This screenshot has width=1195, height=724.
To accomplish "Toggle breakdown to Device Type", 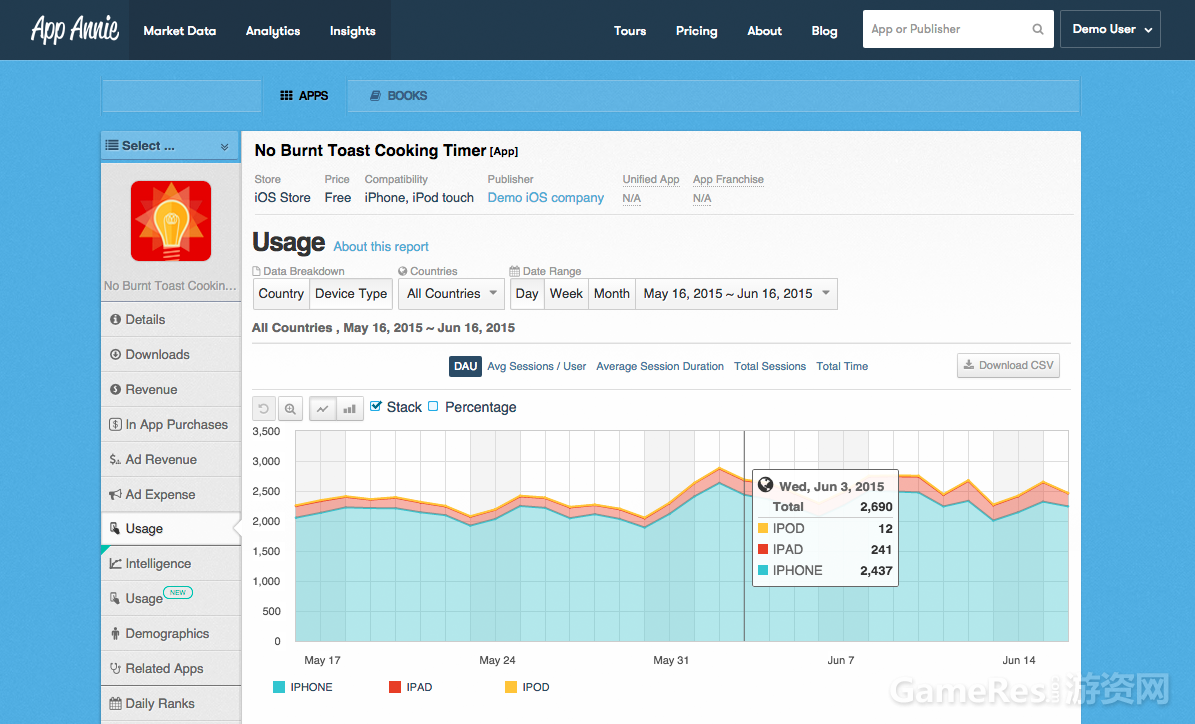I will [351, 293].
